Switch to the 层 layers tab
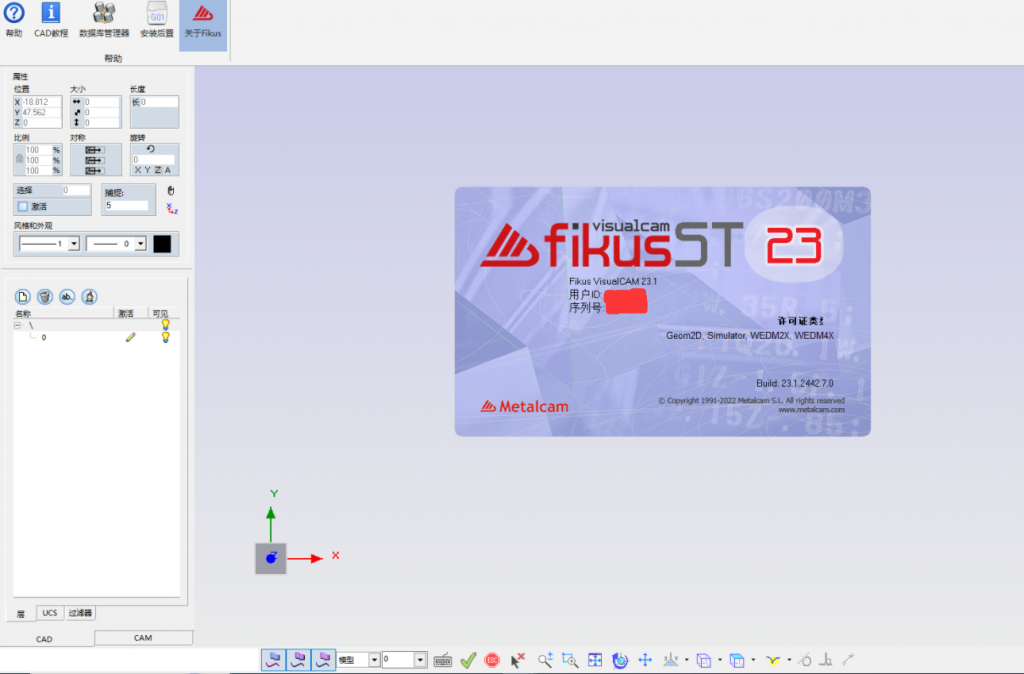 coord(21,613)
